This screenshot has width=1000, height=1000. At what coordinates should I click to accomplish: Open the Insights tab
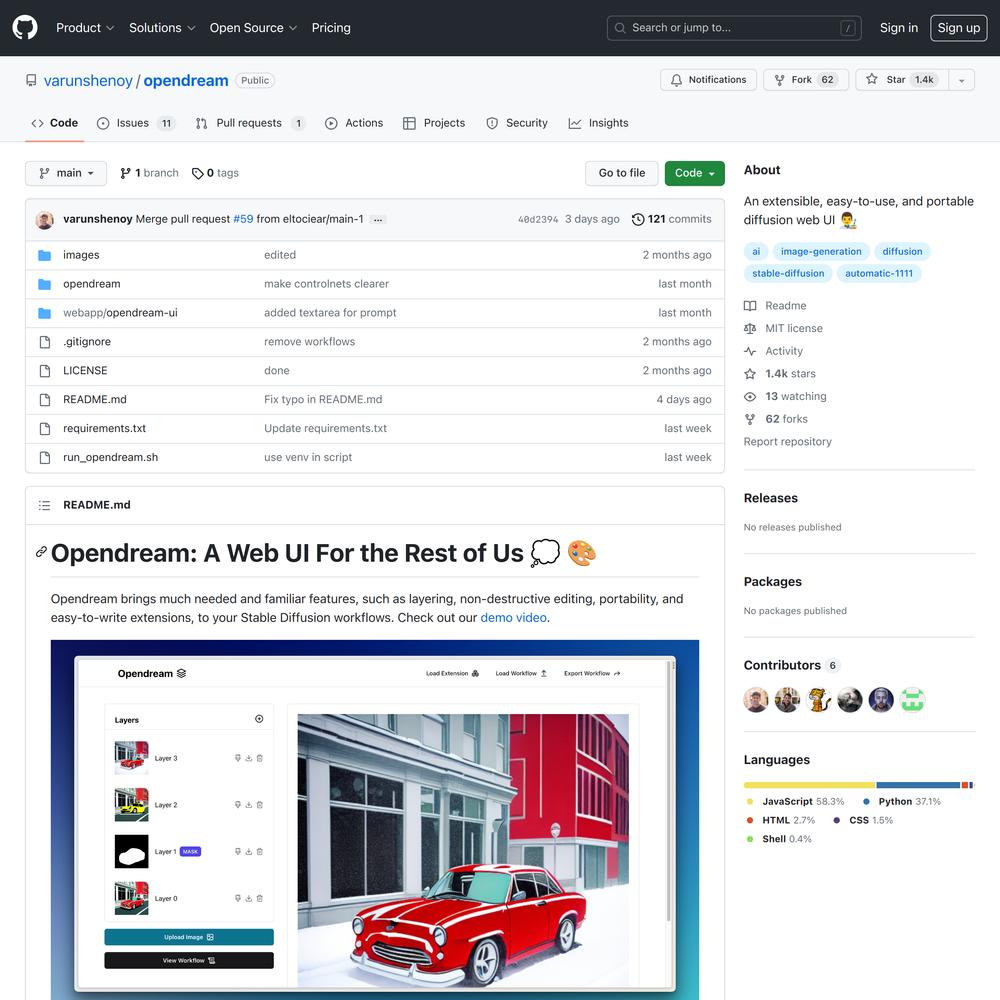598,123
